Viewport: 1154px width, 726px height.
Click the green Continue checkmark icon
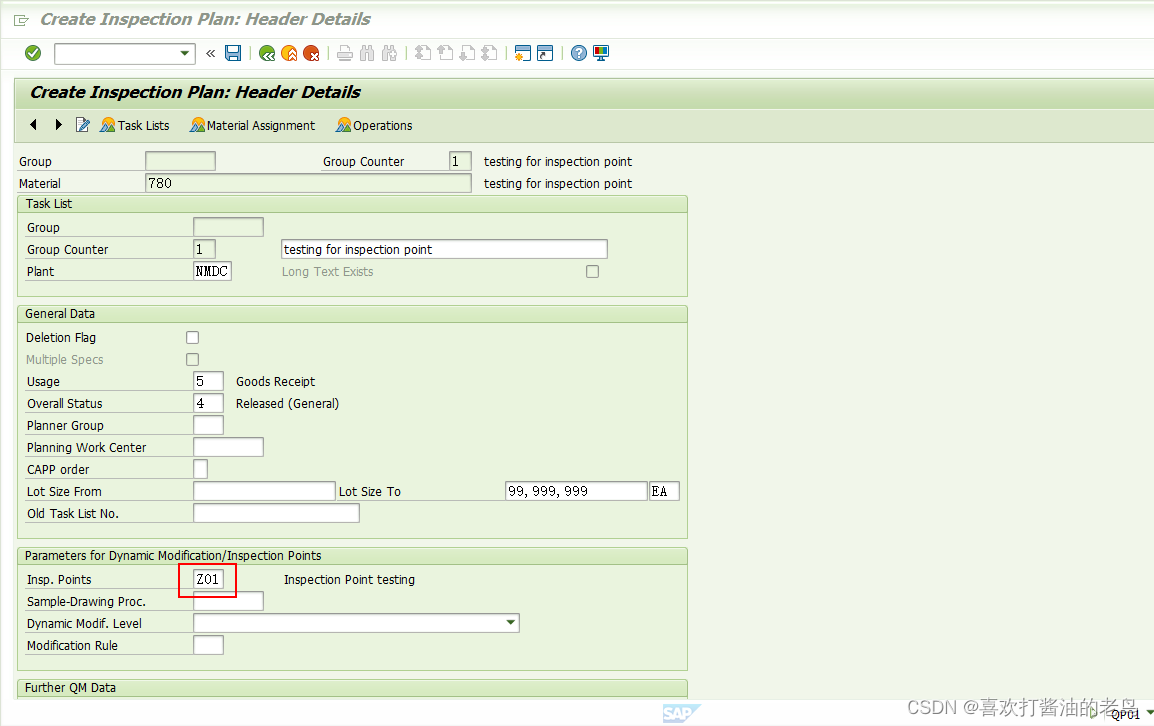click(x=31, y=53)
